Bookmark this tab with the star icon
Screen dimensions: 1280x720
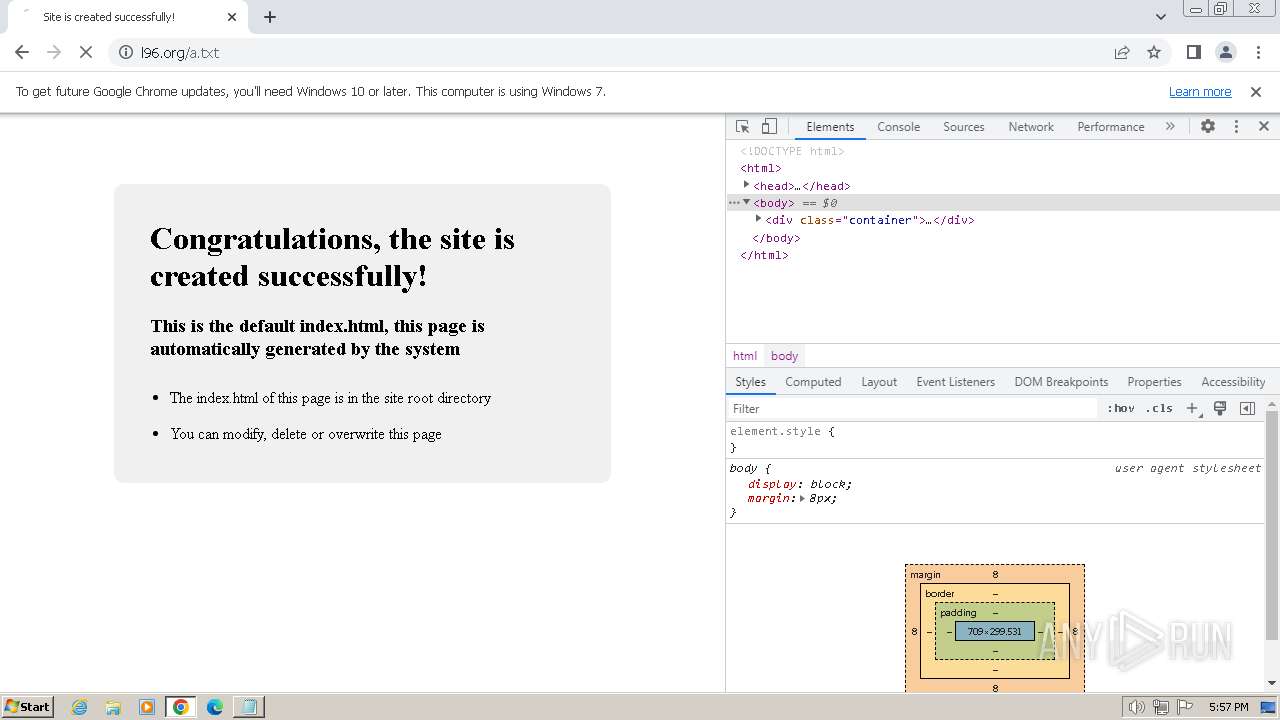tap(1154, 52)
